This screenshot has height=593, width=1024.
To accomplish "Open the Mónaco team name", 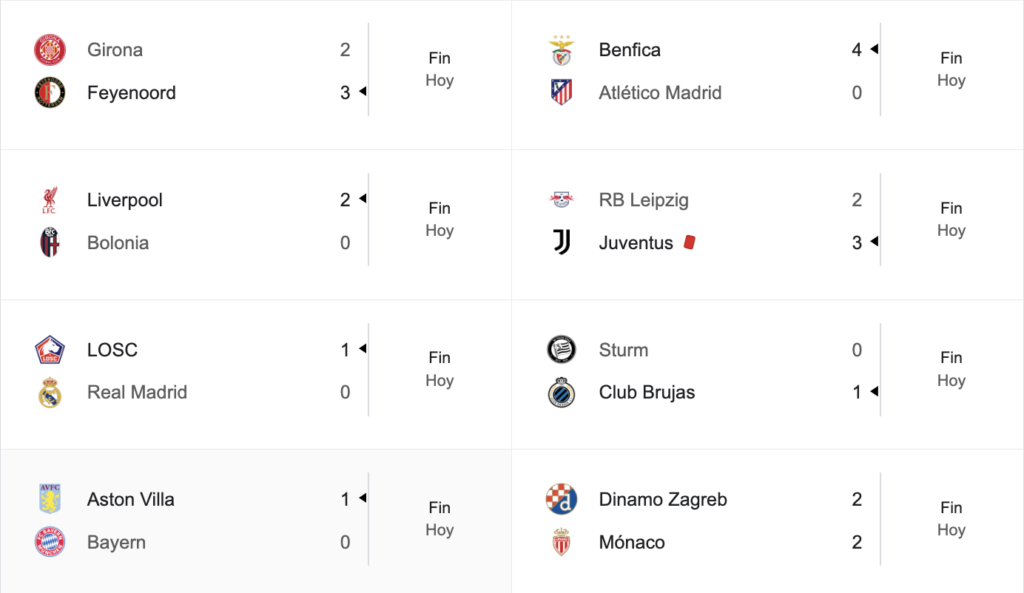I will click(x=632, y=542).
